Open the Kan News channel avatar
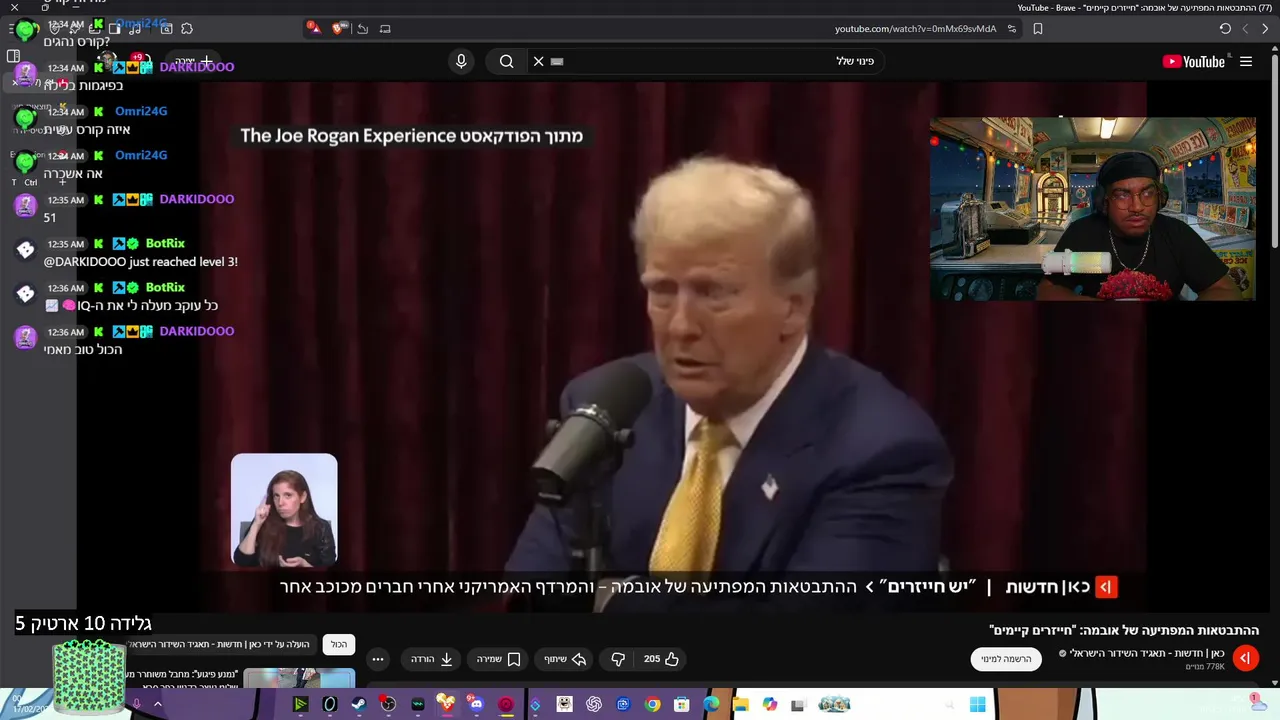This screenshot has width=1280, height=720. pyautogui.click(x=1245, y=658)
